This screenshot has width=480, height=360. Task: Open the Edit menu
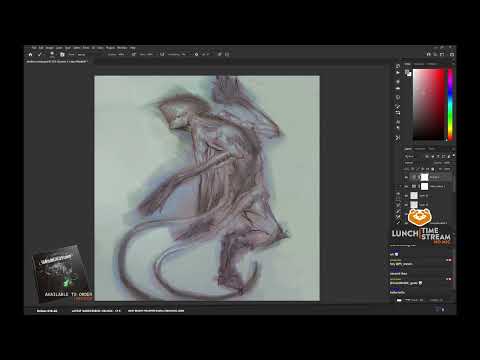tap(41, 48)
